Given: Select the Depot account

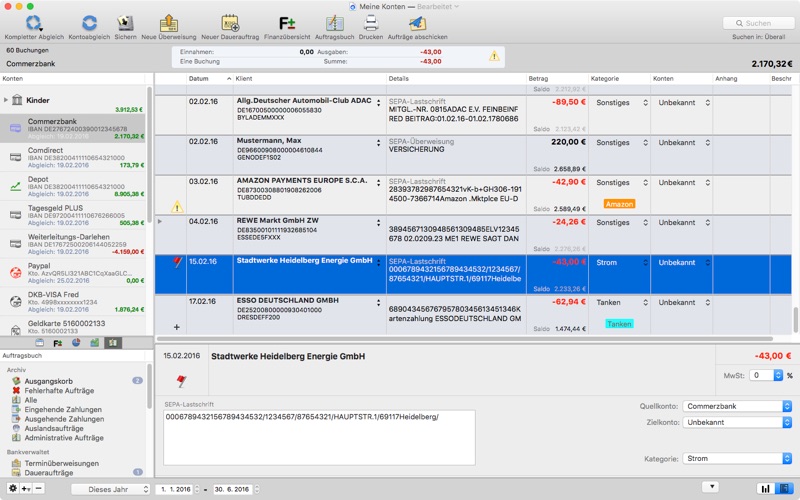Looking at the screenshot, I should (x=72, y=187).
